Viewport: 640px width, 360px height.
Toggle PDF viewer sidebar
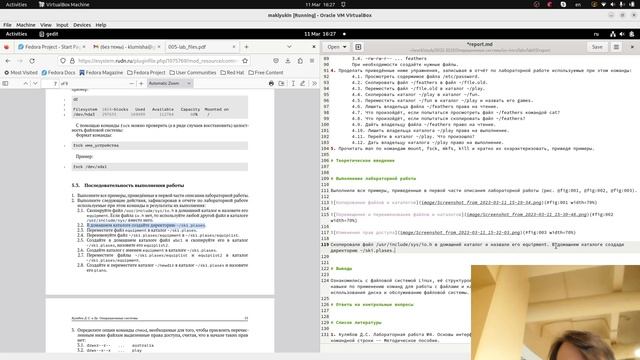(x=5, y=83)
